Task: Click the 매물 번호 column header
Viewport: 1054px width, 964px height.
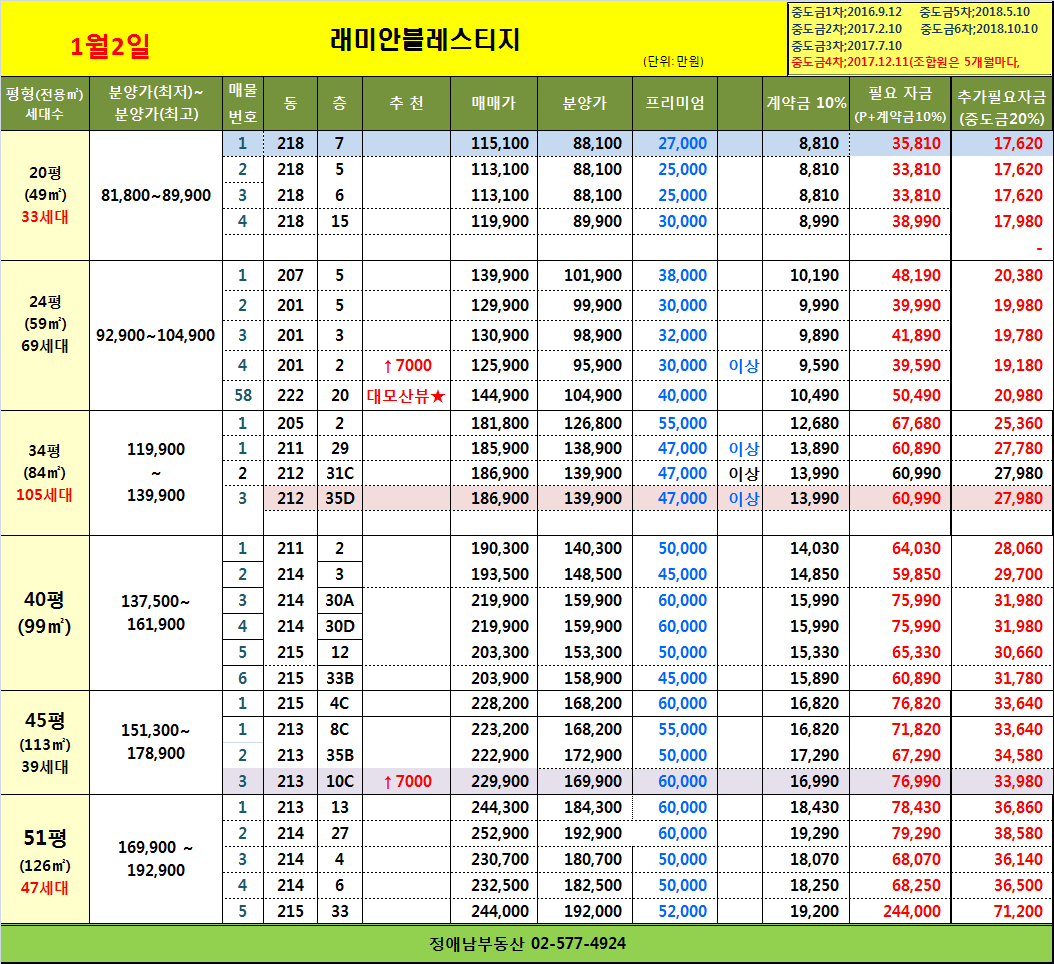Action: pos(243,103)
